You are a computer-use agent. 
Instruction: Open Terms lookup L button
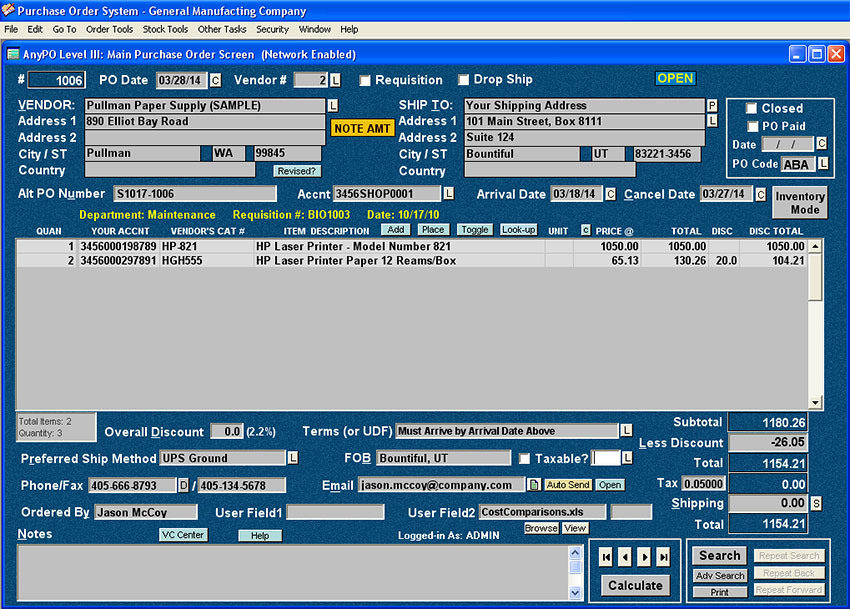tap(626, 431)
